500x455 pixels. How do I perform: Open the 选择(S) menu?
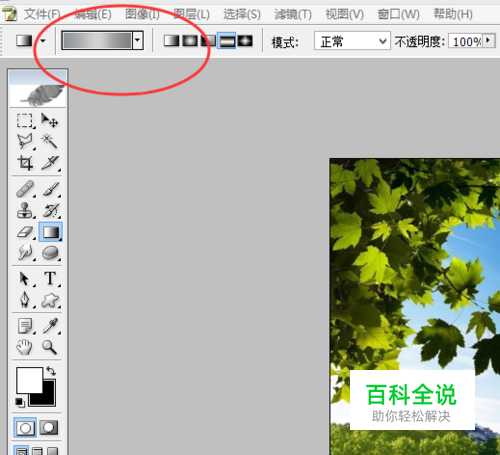tap(242, 14)
